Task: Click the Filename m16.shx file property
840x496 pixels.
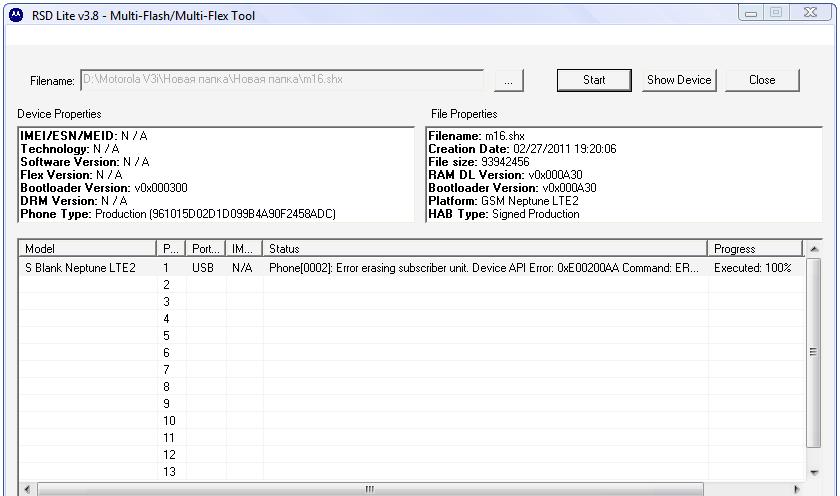Action: [x=476, y=136]
